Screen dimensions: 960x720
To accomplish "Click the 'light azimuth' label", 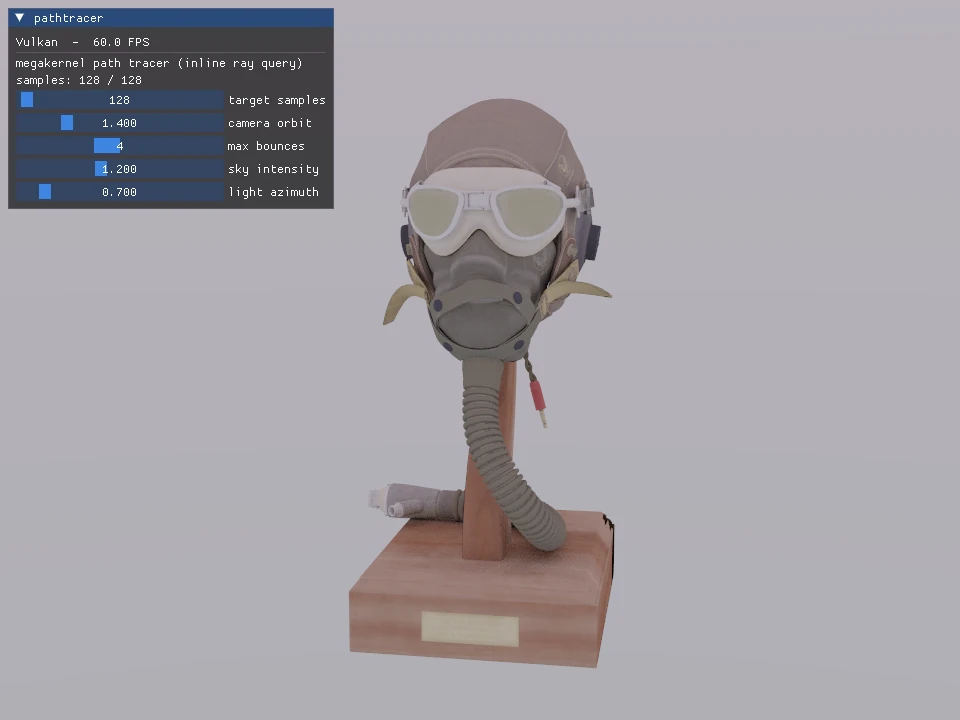I will [x=274, y=192].
